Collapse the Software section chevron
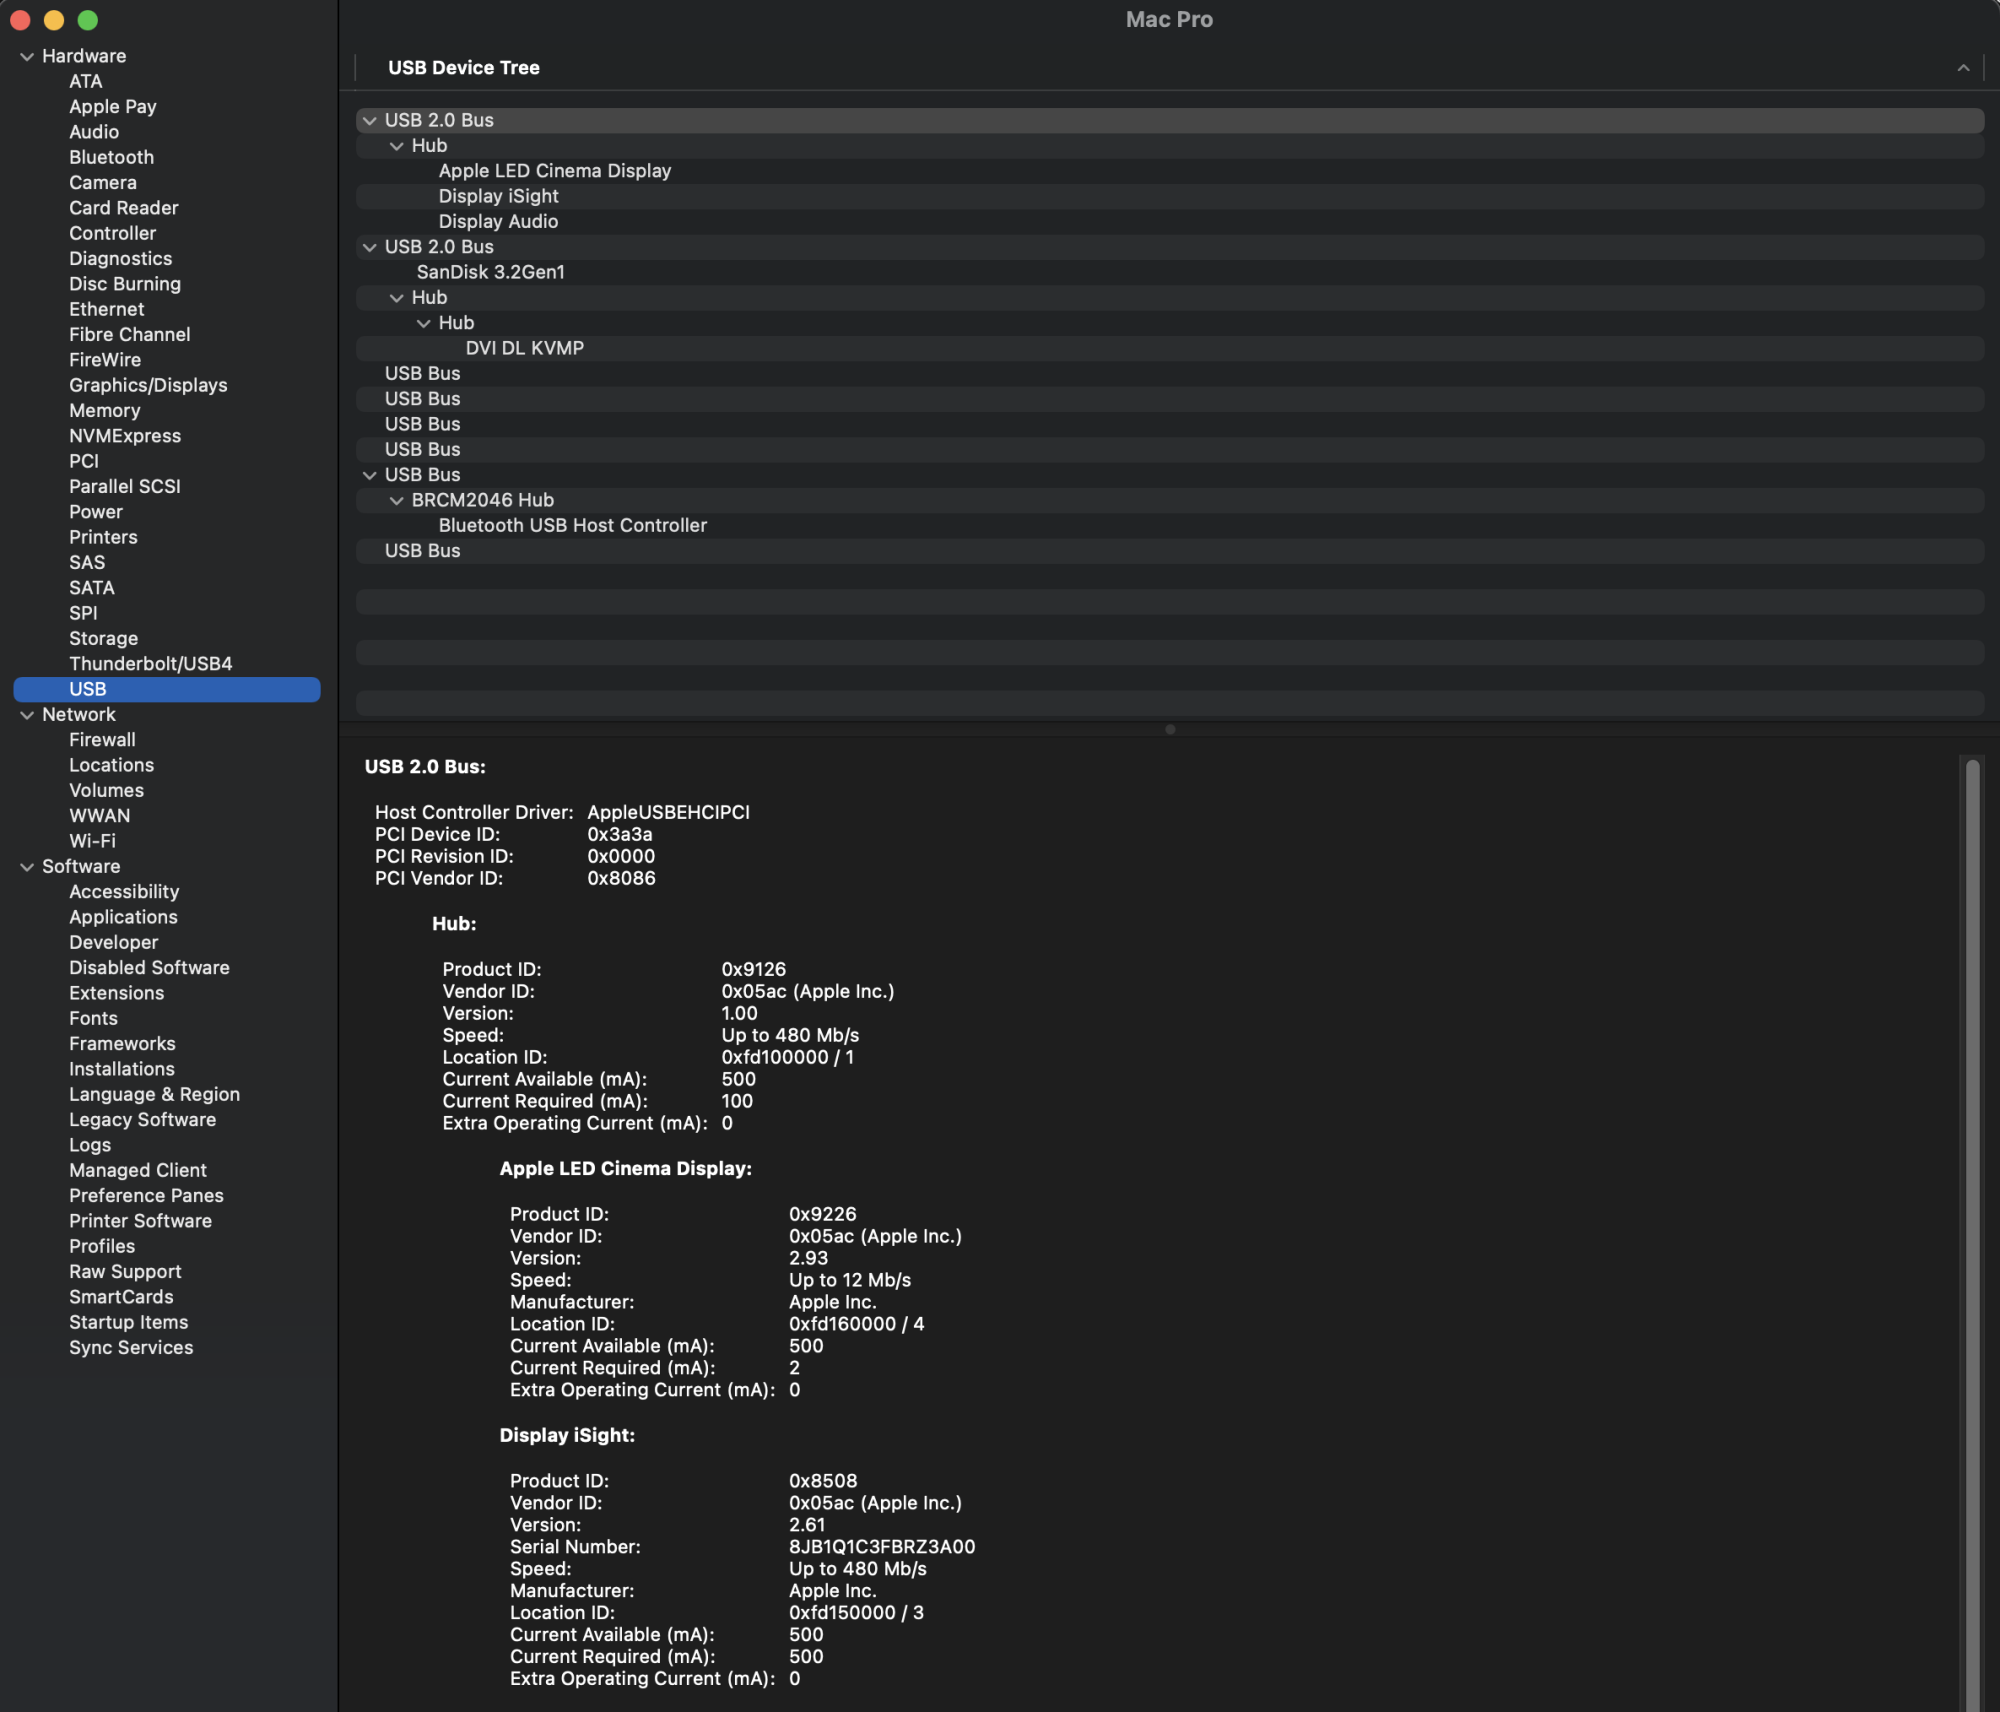The width and height of the screenshot is (2000, 1712). click(x=27, y=867)
